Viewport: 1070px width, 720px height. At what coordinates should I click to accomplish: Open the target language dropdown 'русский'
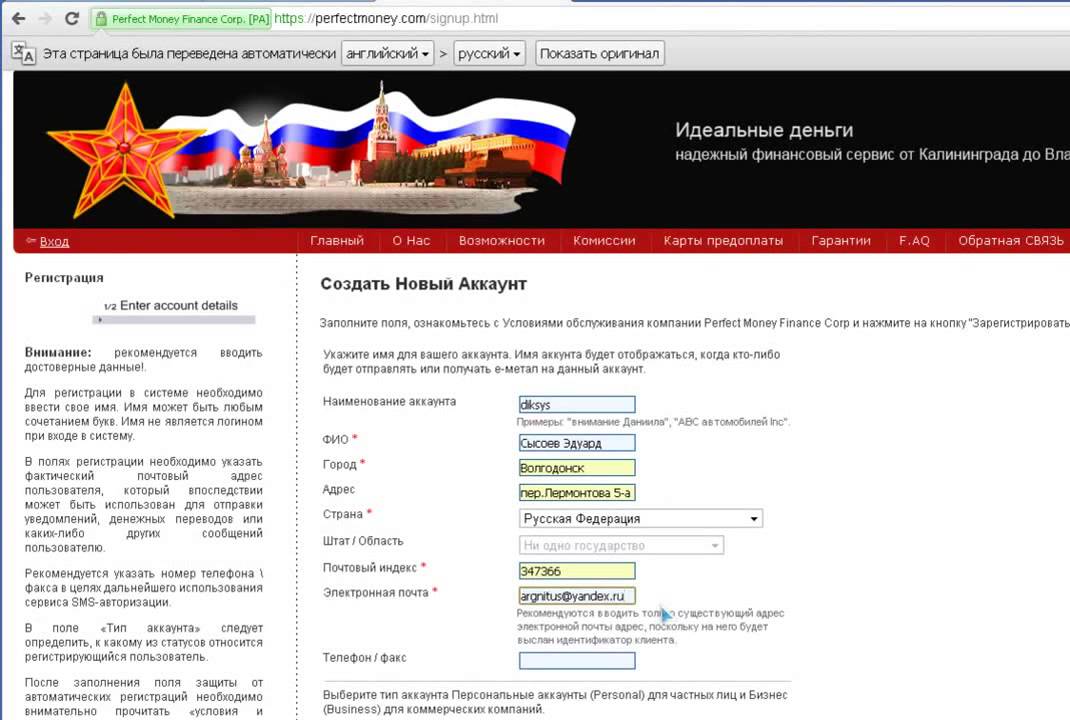pos(489,53)
